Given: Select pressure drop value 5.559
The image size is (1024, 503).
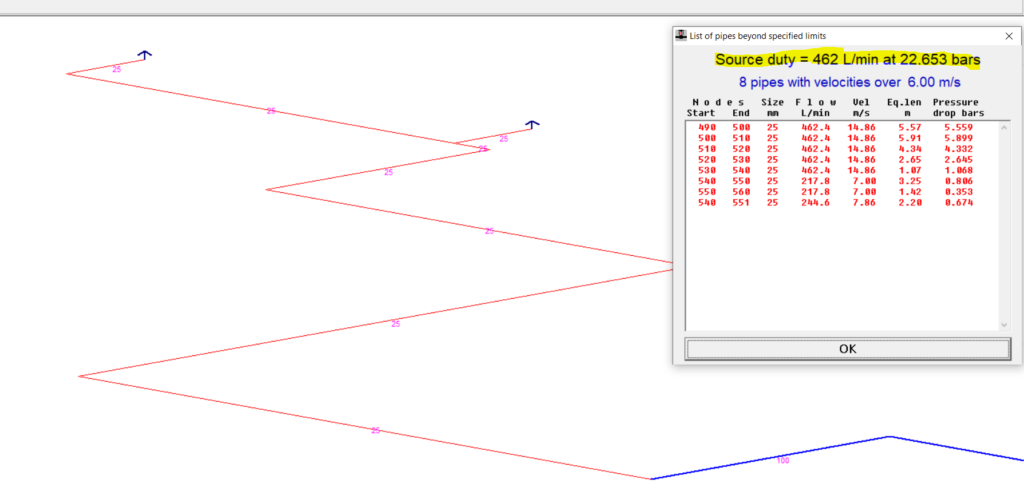Looking at the screenshot, I should 959,127.
